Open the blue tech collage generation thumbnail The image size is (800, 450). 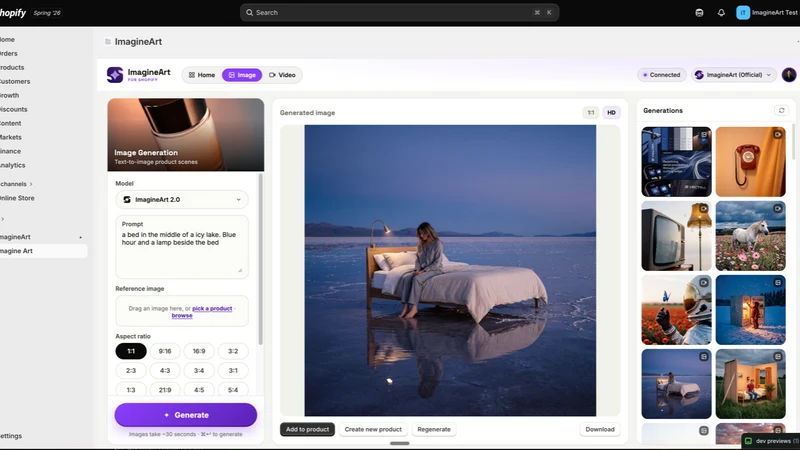[676, 162]
